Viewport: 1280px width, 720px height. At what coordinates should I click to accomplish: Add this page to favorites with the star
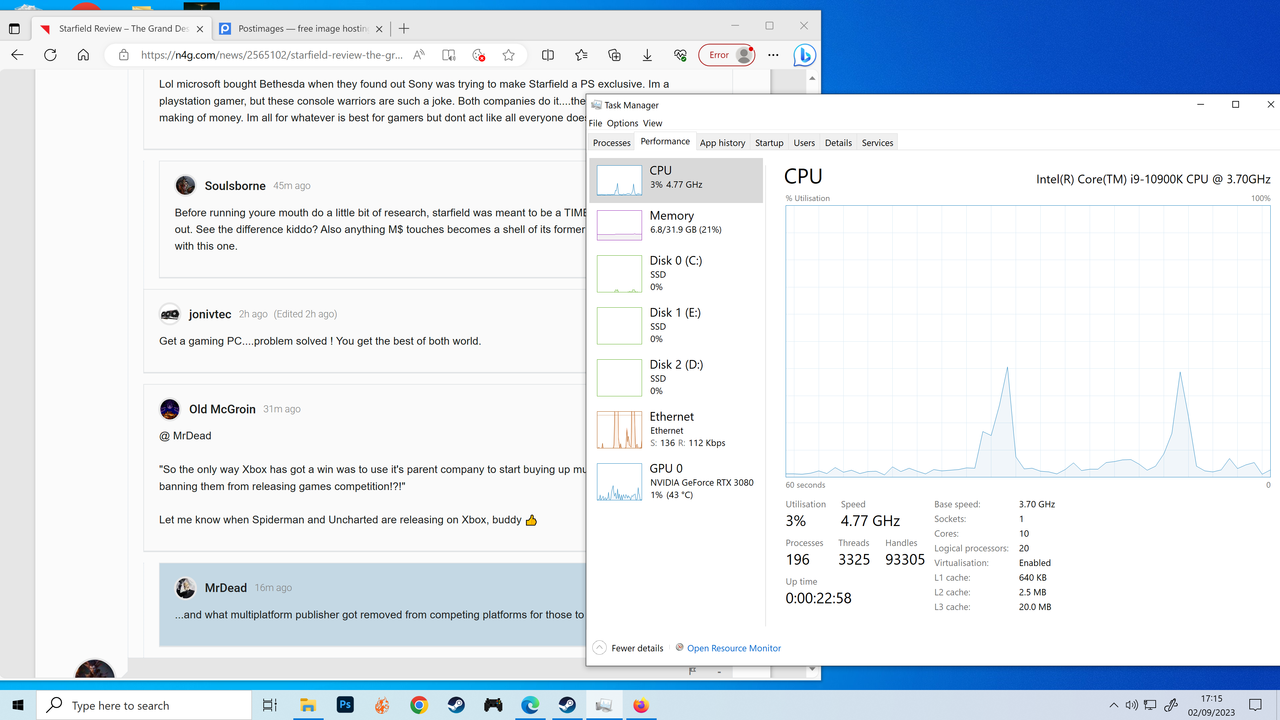(508, 55)
